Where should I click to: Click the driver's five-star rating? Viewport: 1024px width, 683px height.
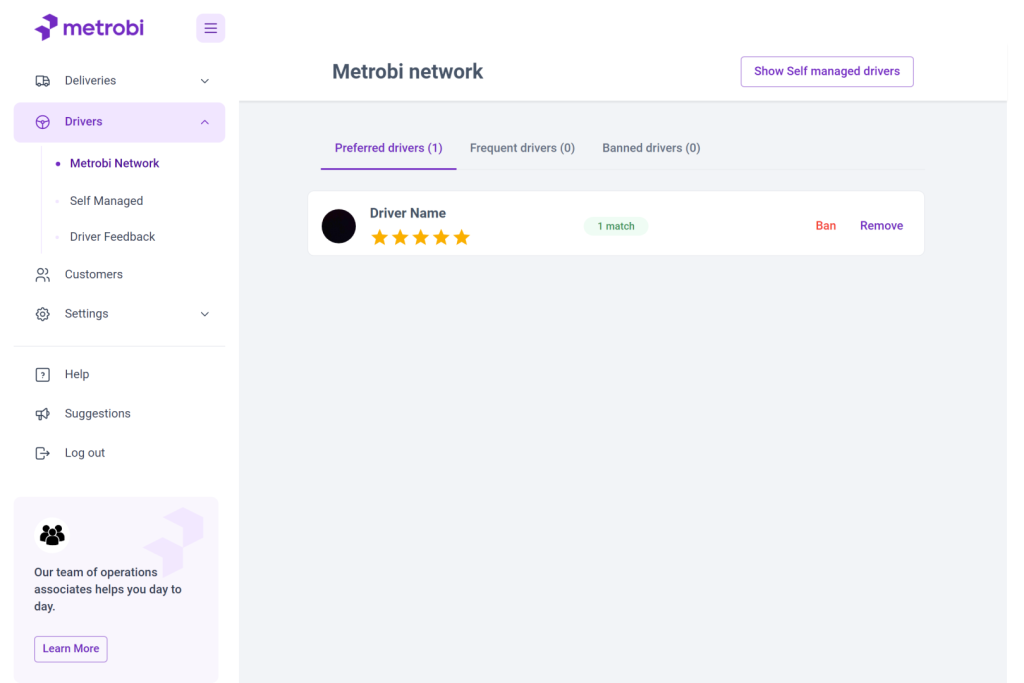pyautogui.click(x=420, y=237)
